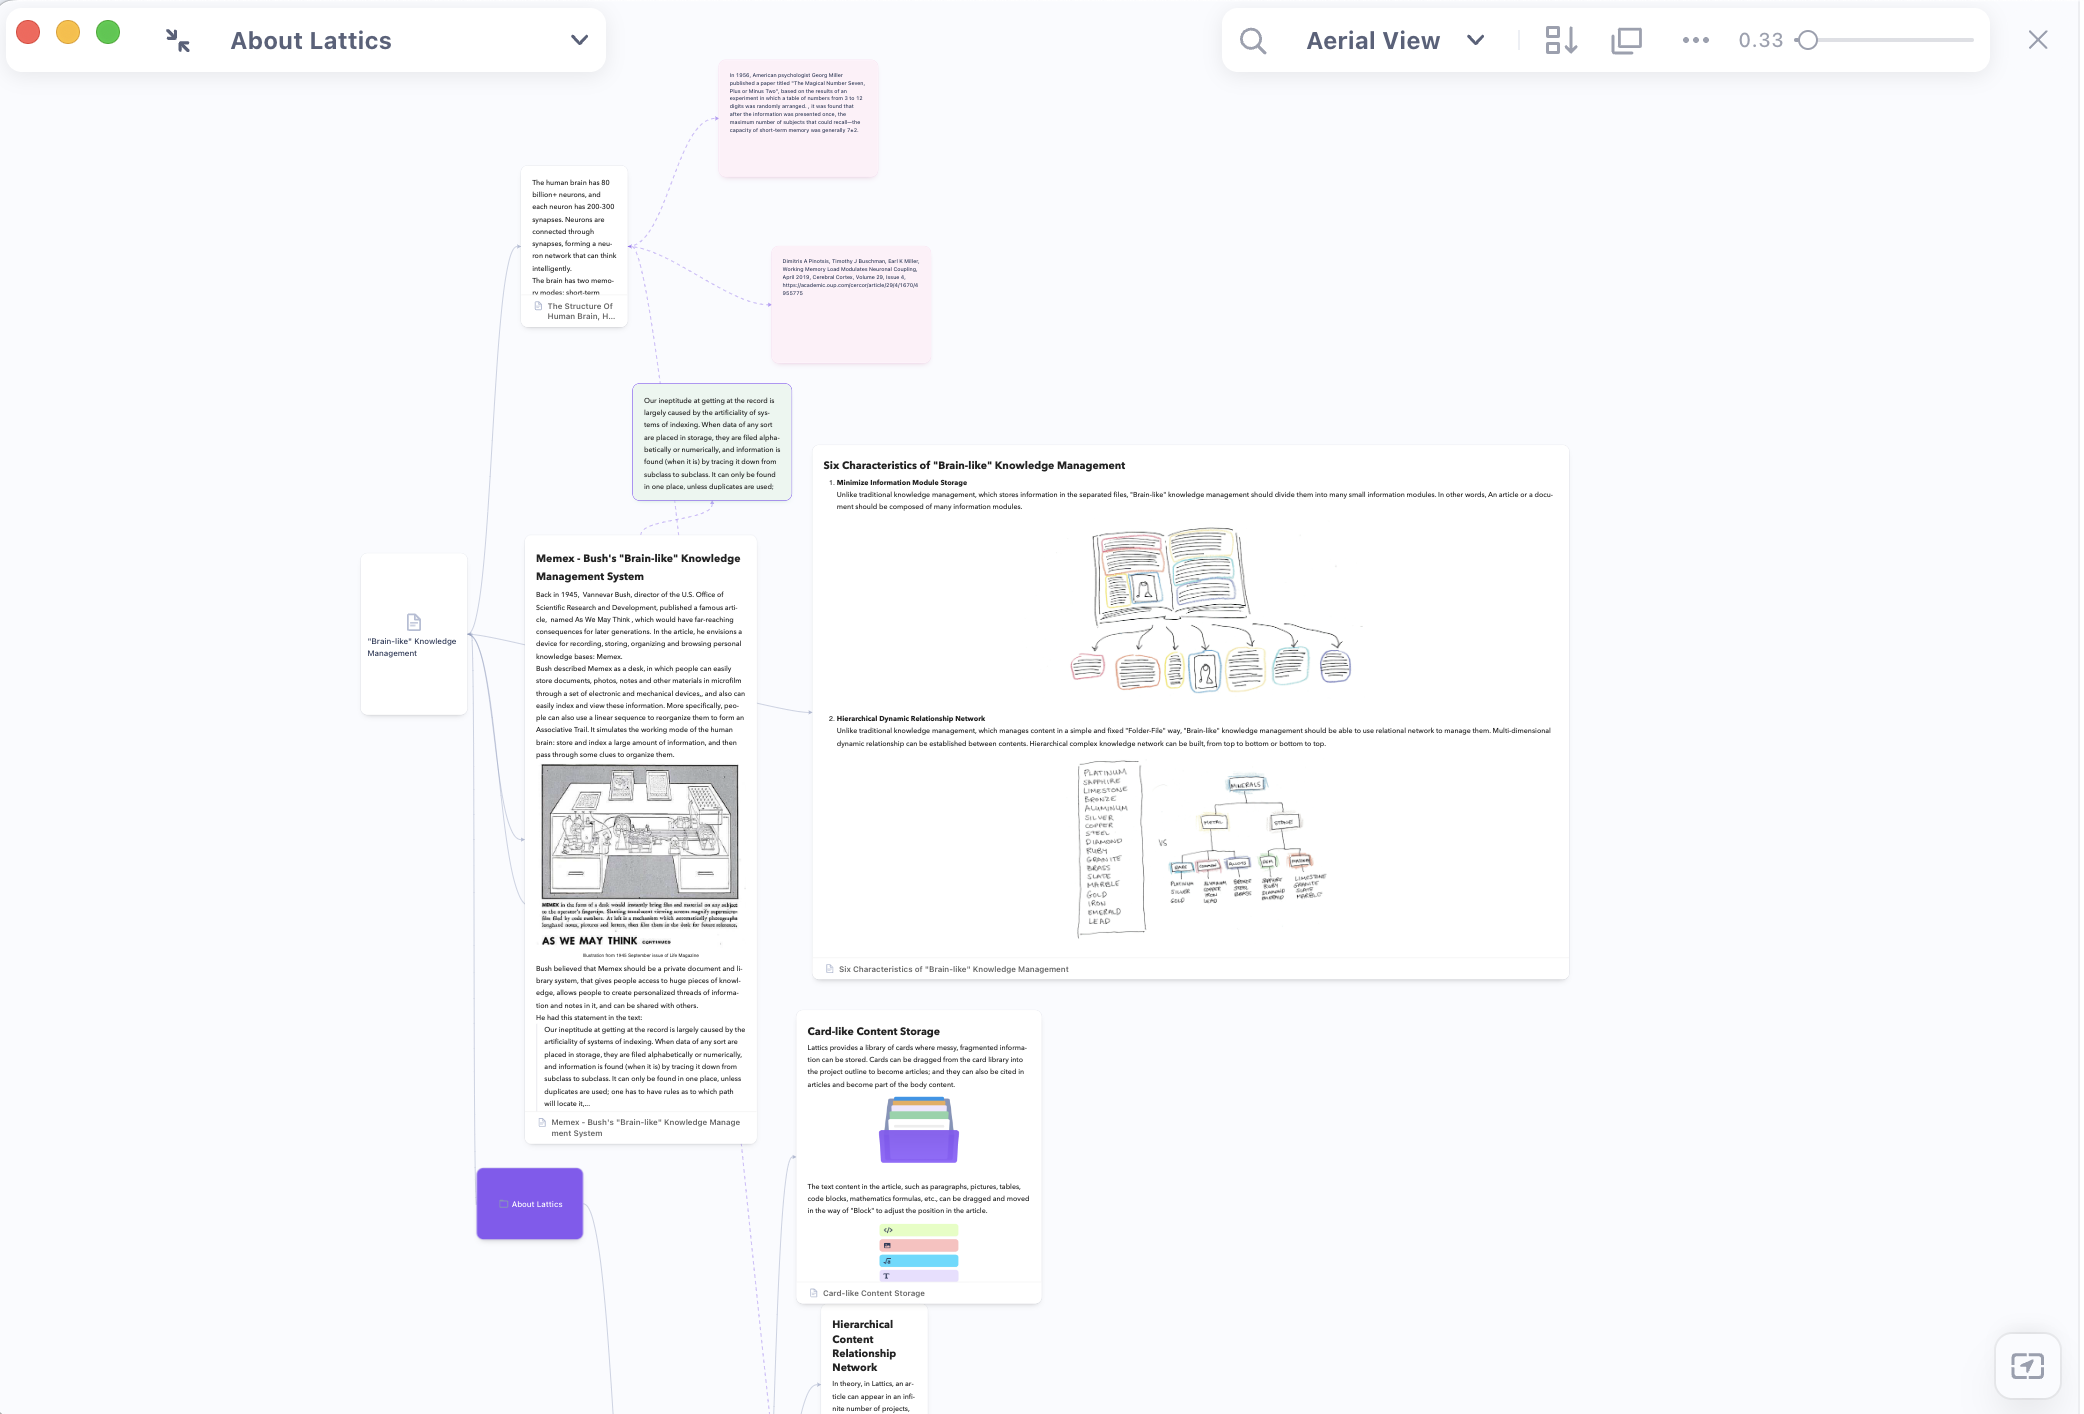Screen dimensions: 2084x1414
Task: Click the Memex - Bush's "Brain-like" card heading
Action: (x=638, y=567)
